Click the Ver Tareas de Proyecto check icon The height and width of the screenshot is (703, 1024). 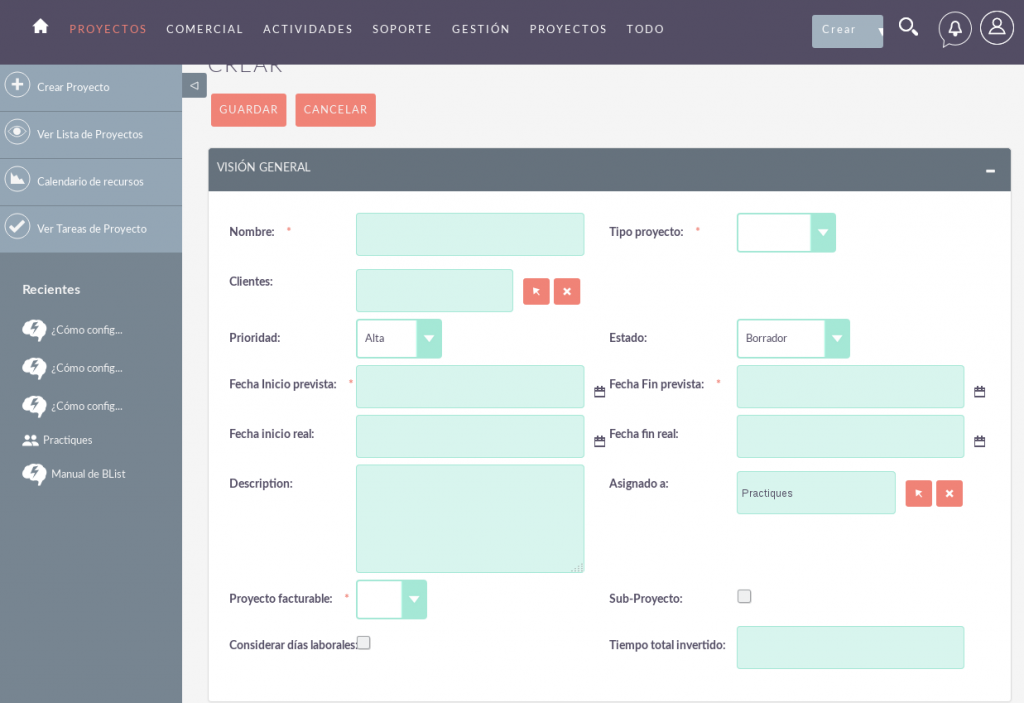[x=17, y=229]
